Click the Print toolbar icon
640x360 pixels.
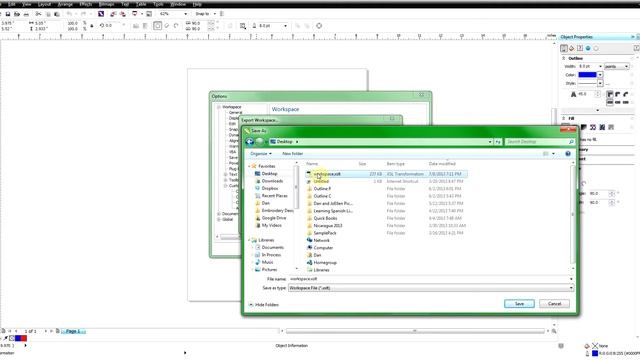coord(26,14)
